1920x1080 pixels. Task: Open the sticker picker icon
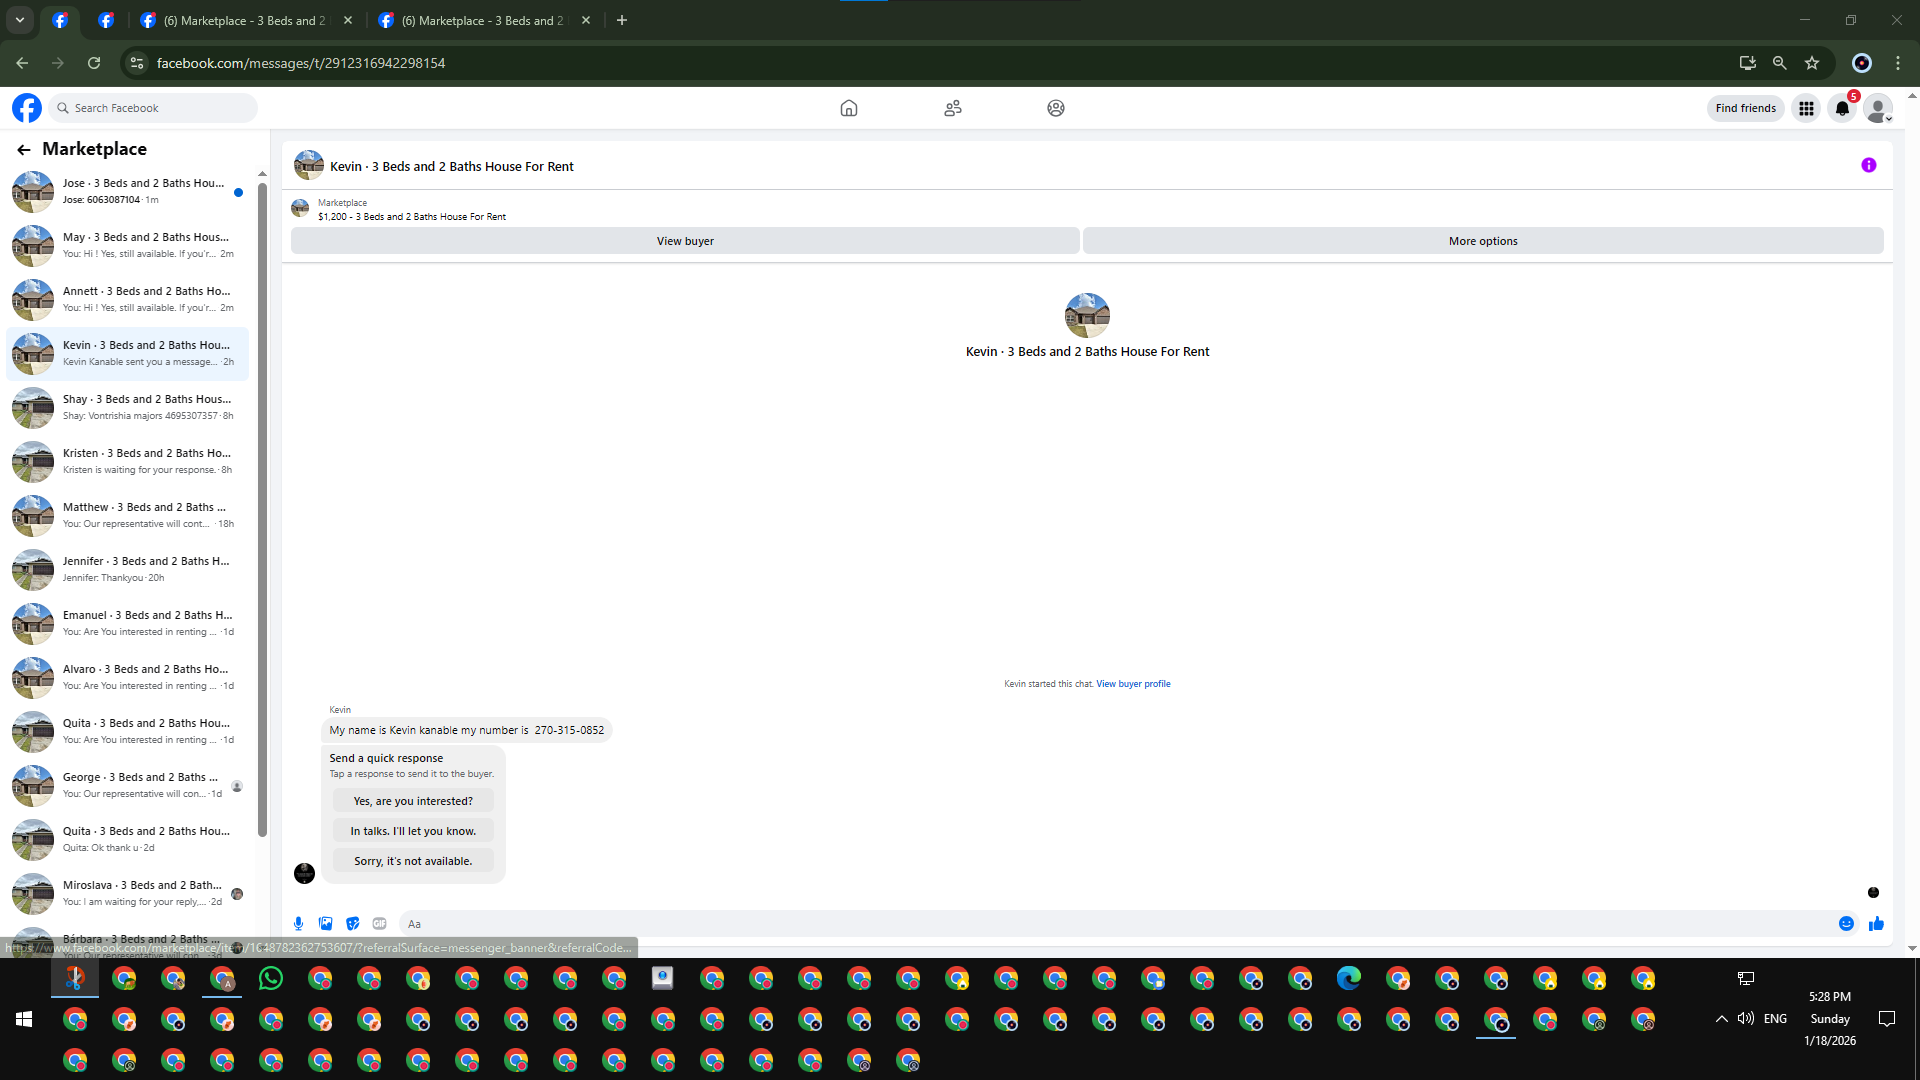352,924
